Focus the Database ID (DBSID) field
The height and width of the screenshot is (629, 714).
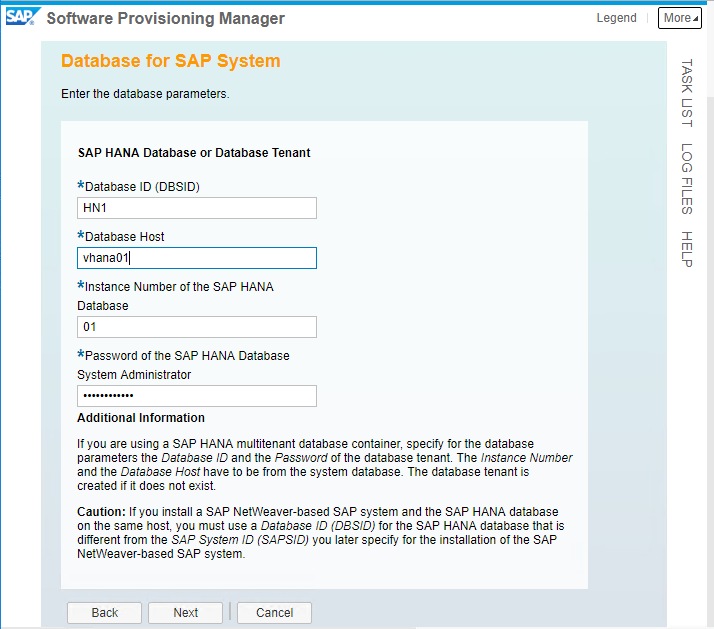tap(197, 208)
